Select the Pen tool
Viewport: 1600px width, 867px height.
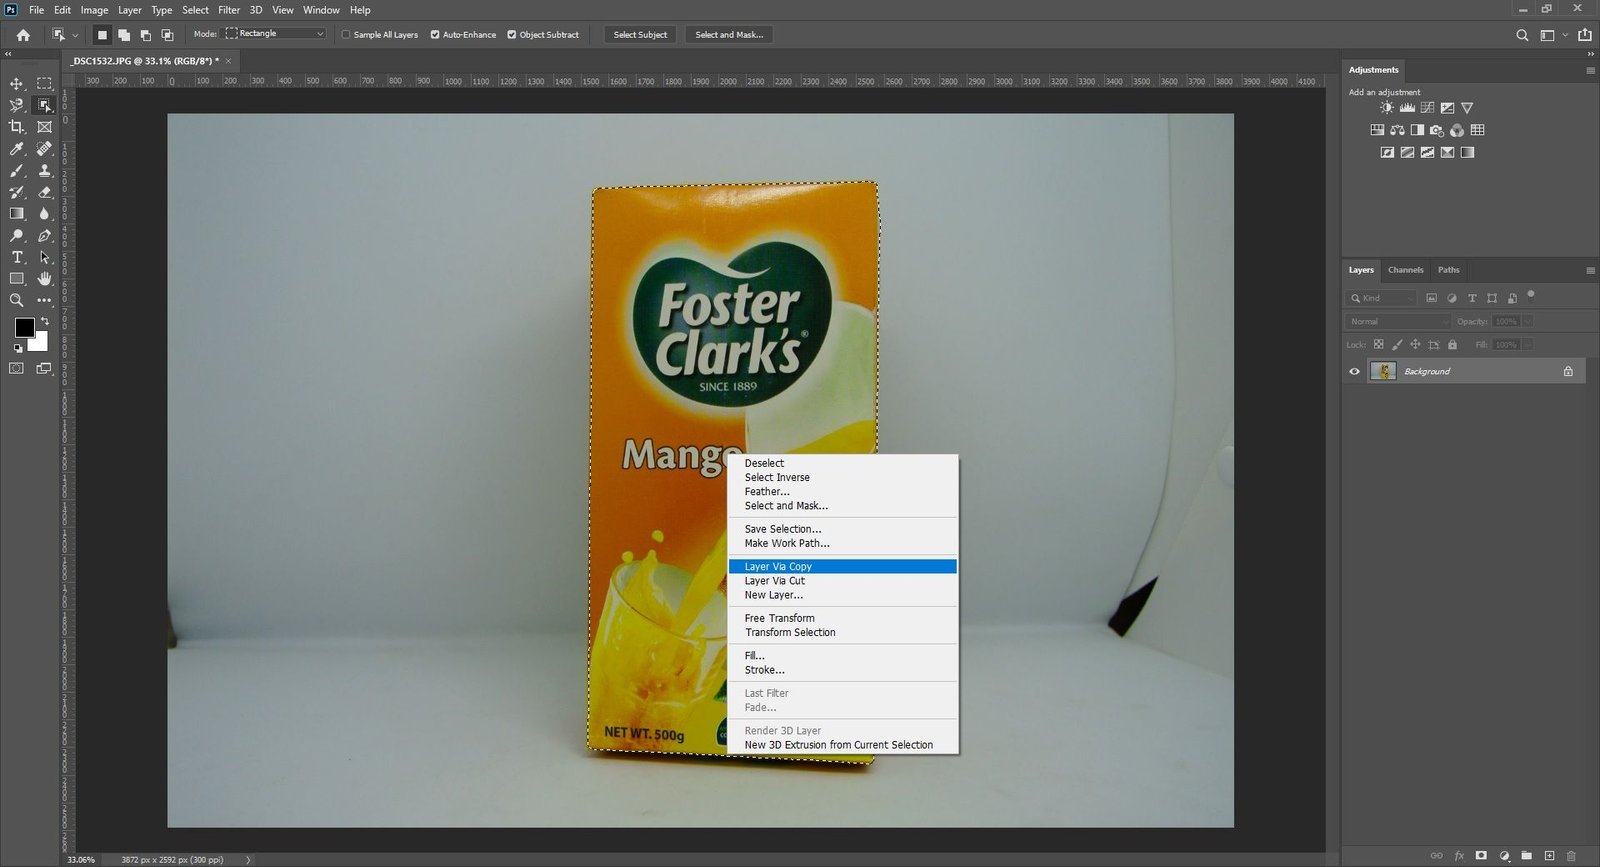44,236
